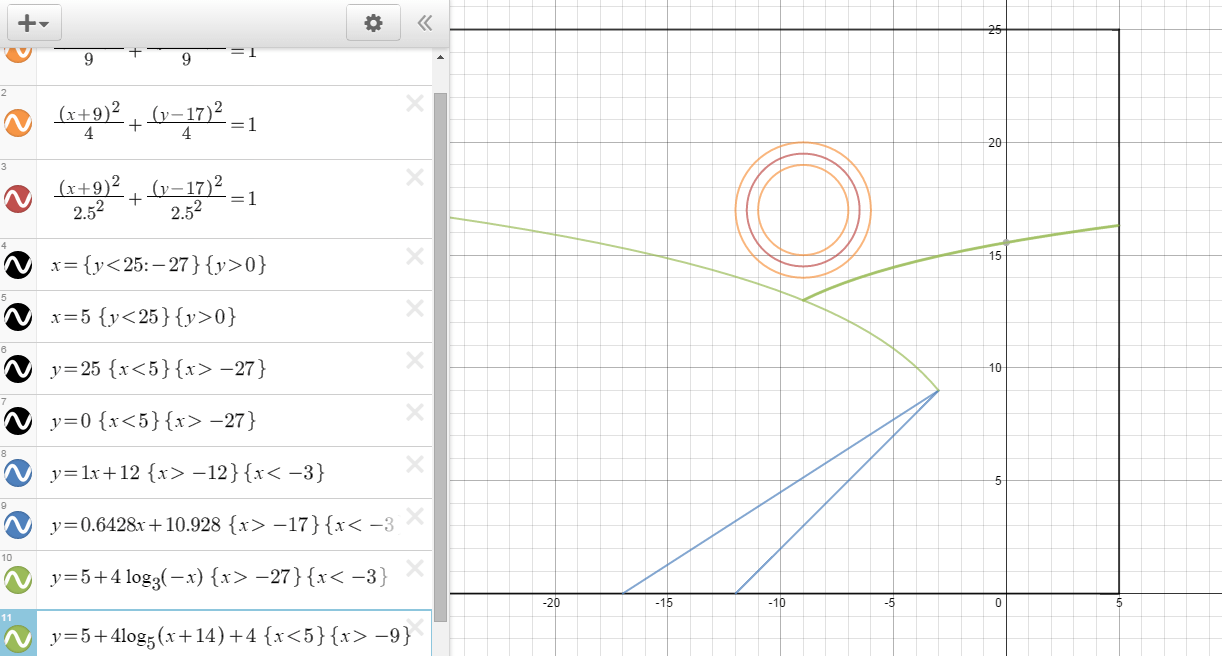Edit expression y=5+4log₃(-x)

pos(219,577)
